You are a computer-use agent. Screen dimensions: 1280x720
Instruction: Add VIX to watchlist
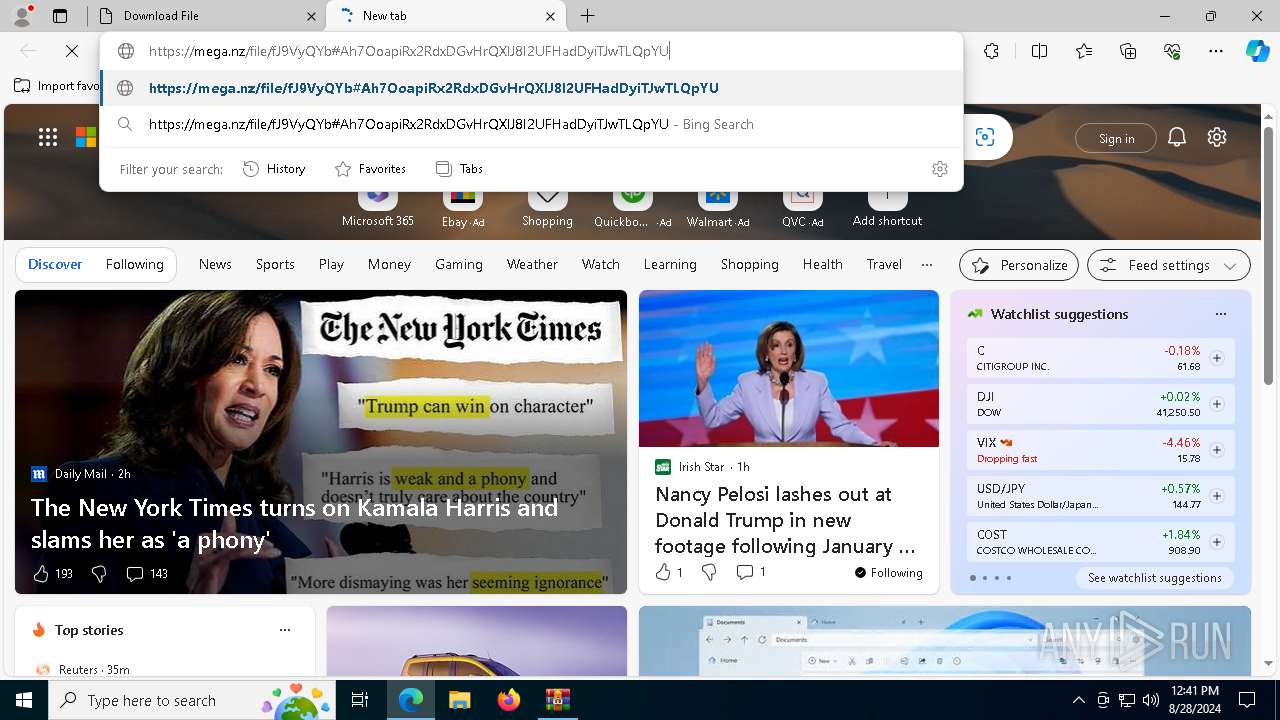(1217, 450)
